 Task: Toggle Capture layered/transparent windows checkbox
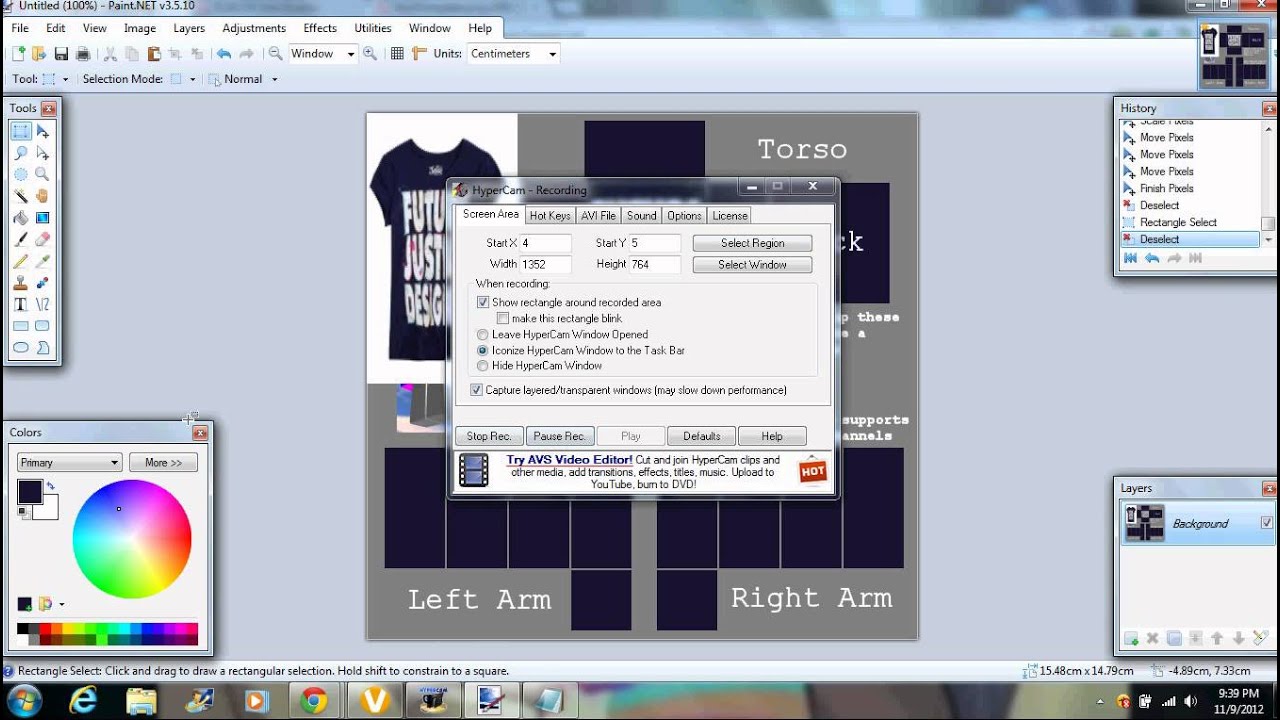point(477,390)
